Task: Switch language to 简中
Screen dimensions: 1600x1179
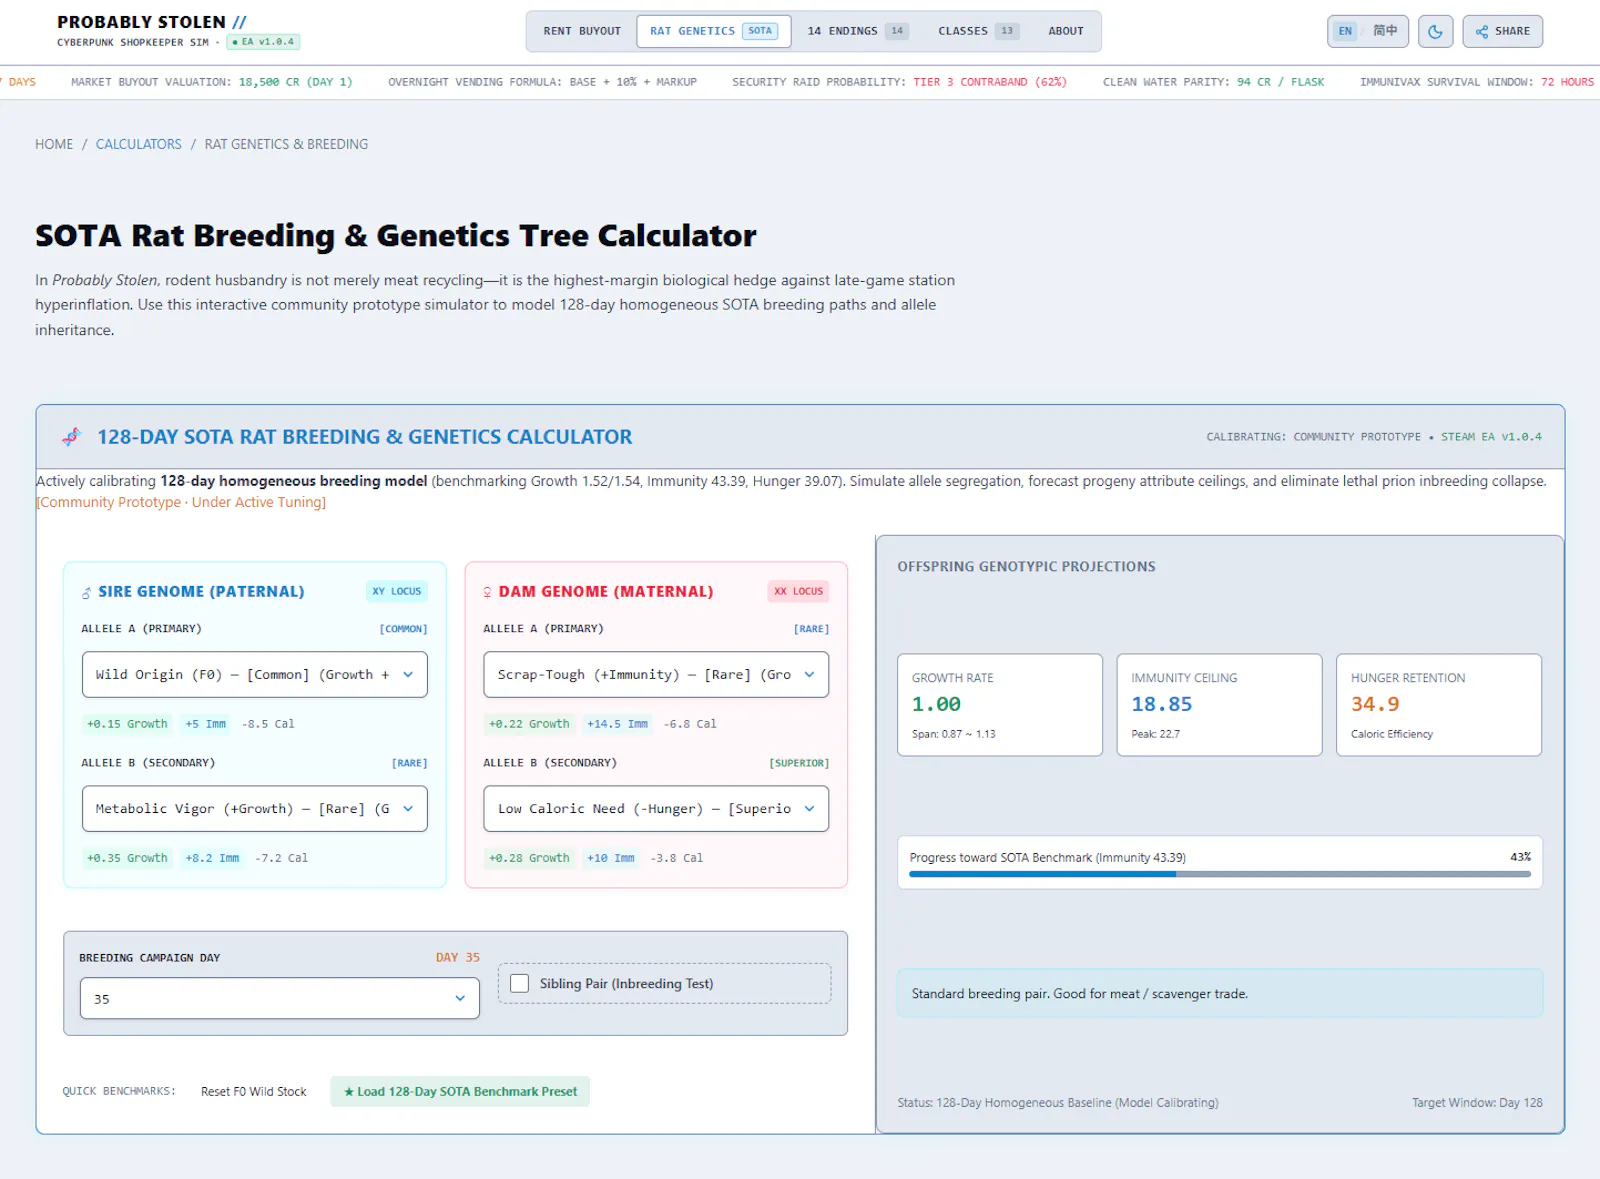Action: pyautogui.click(x=1385, y=31)
